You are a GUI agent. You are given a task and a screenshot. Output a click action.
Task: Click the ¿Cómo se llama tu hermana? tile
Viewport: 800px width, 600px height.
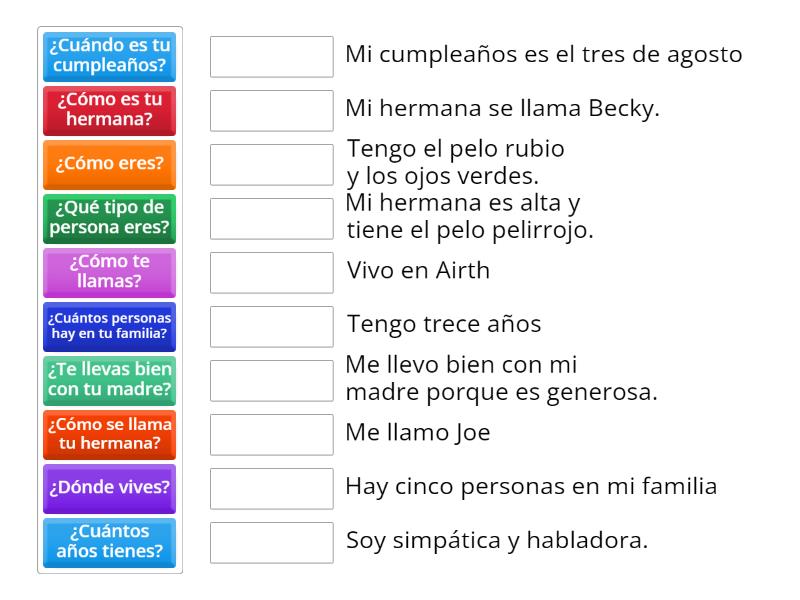[109, 434]
